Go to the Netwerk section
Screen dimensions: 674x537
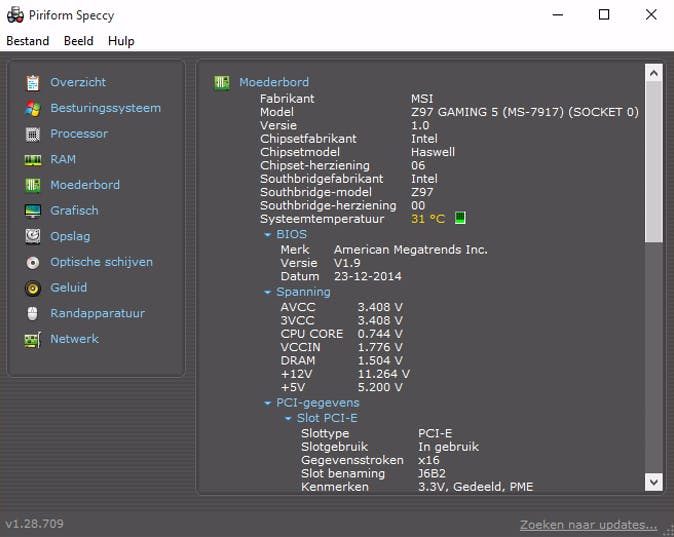pyautogui.click(x=74, y=339)
